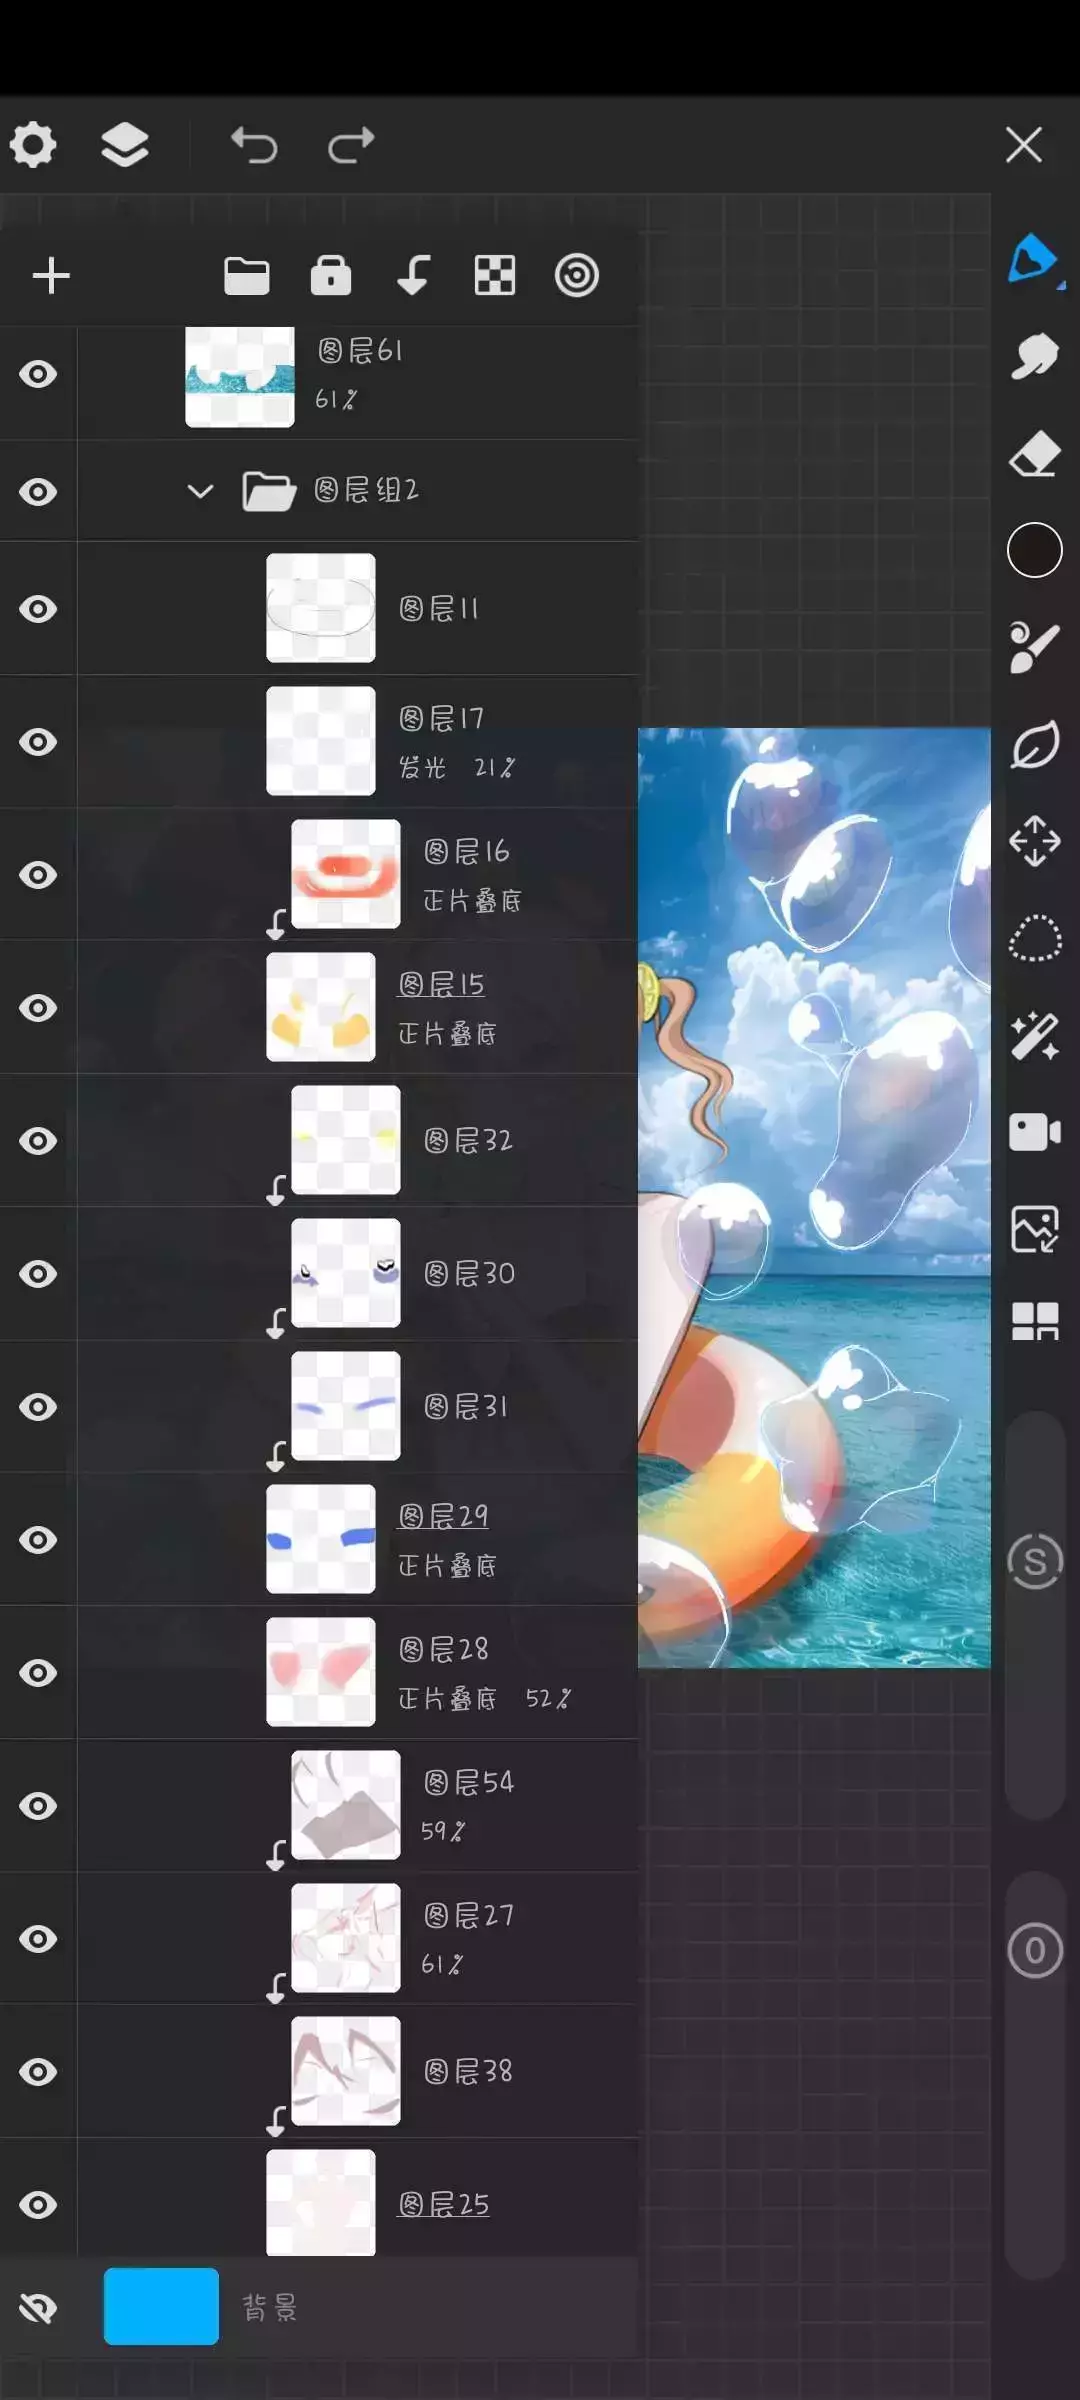The width and height of the screenshot is (1080, 2400).
Task: Select the 图层组2 folder row
Action: pos(358,491)
